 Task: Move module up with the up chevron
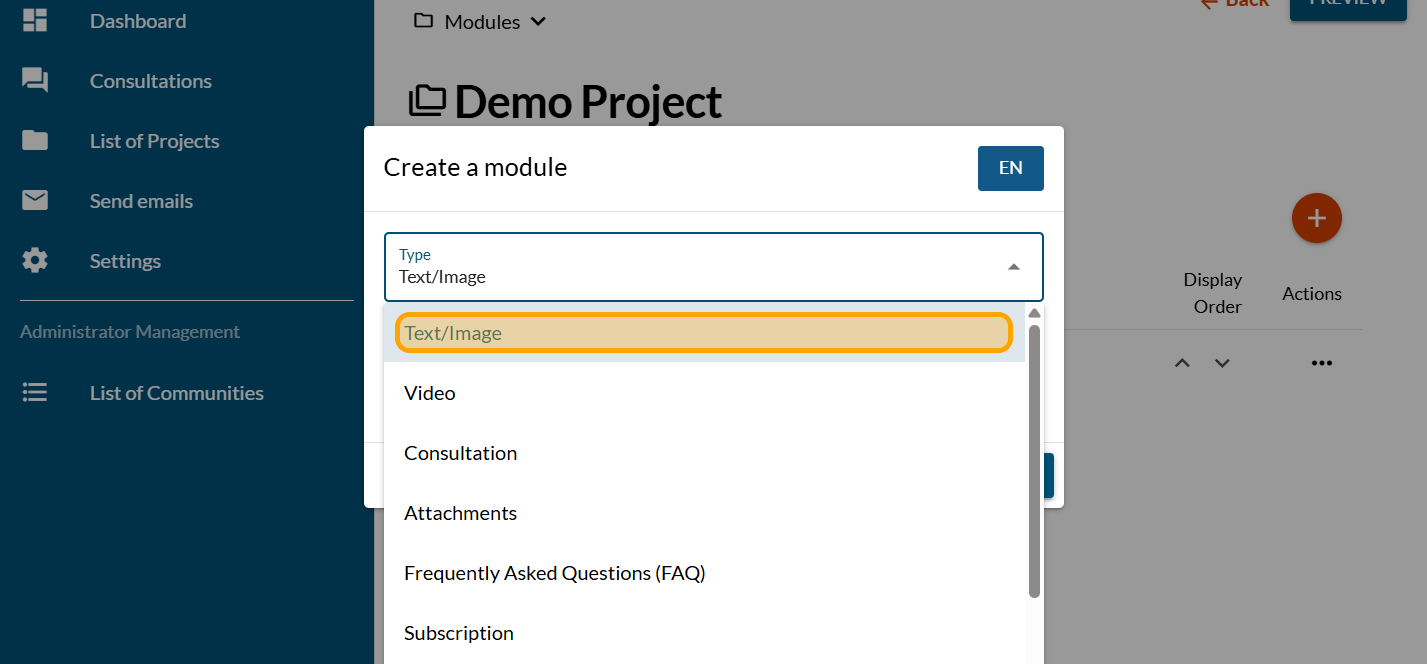click(1182, 363)
